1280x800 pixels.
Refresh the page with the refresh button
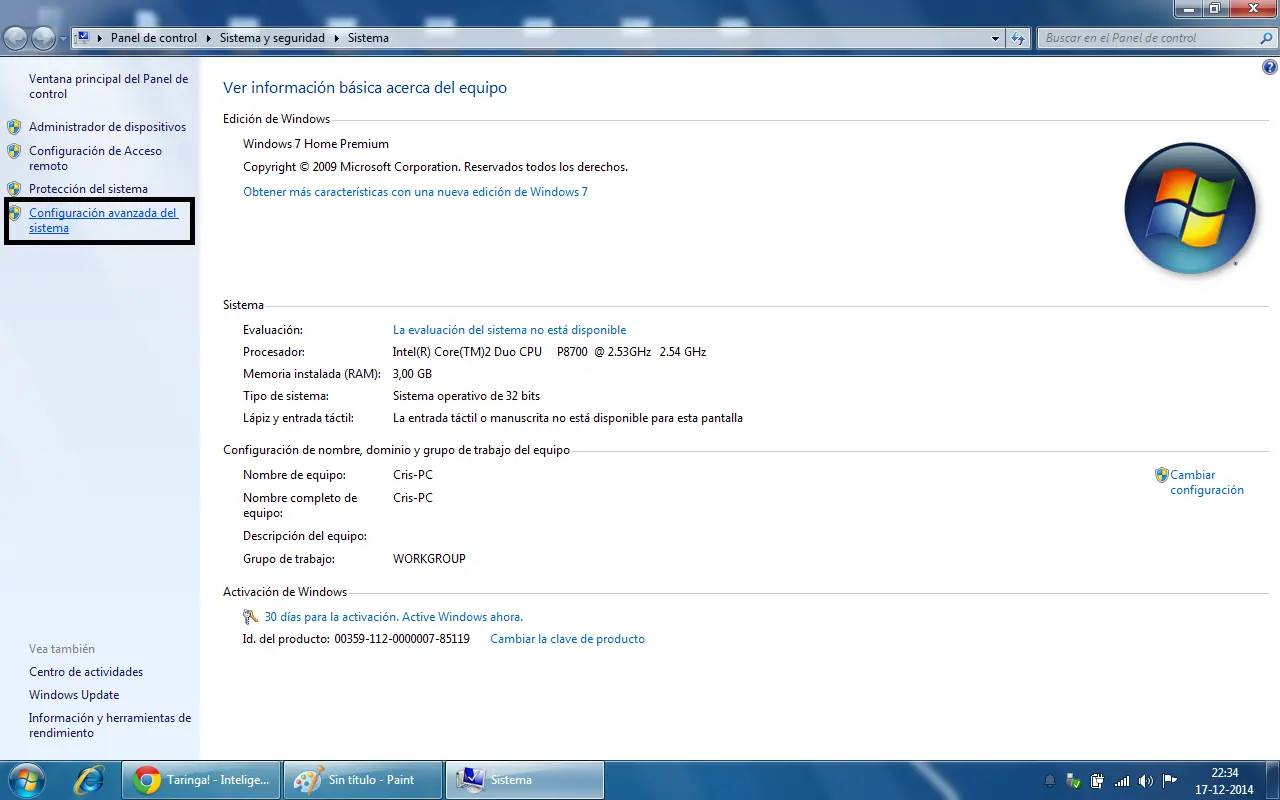pos(1018,38)
